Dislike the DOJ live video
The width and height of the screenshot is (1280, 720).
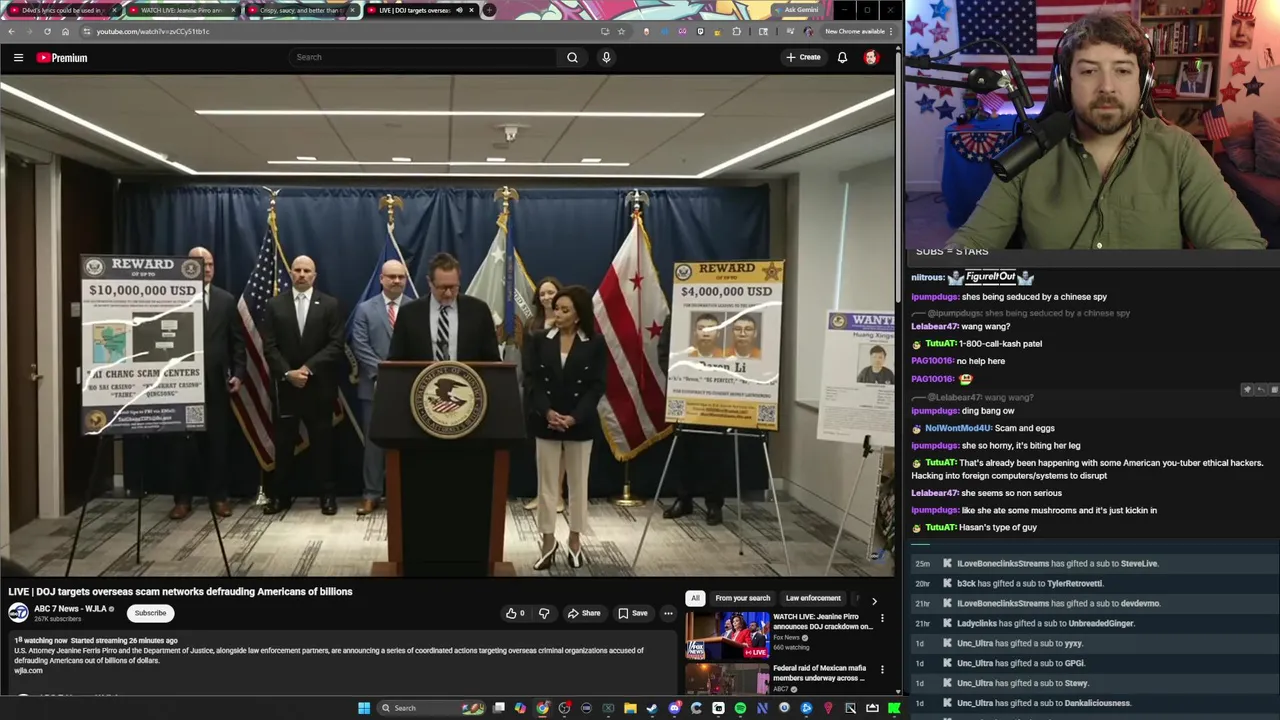544,613
